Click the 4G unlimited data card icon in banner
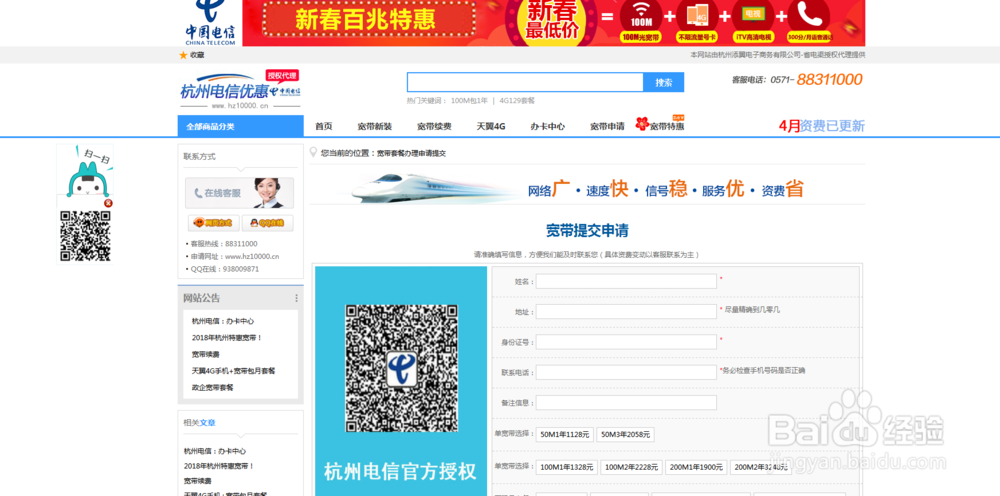This screenshot has height=496, width=1000. [x=697, y=21]
